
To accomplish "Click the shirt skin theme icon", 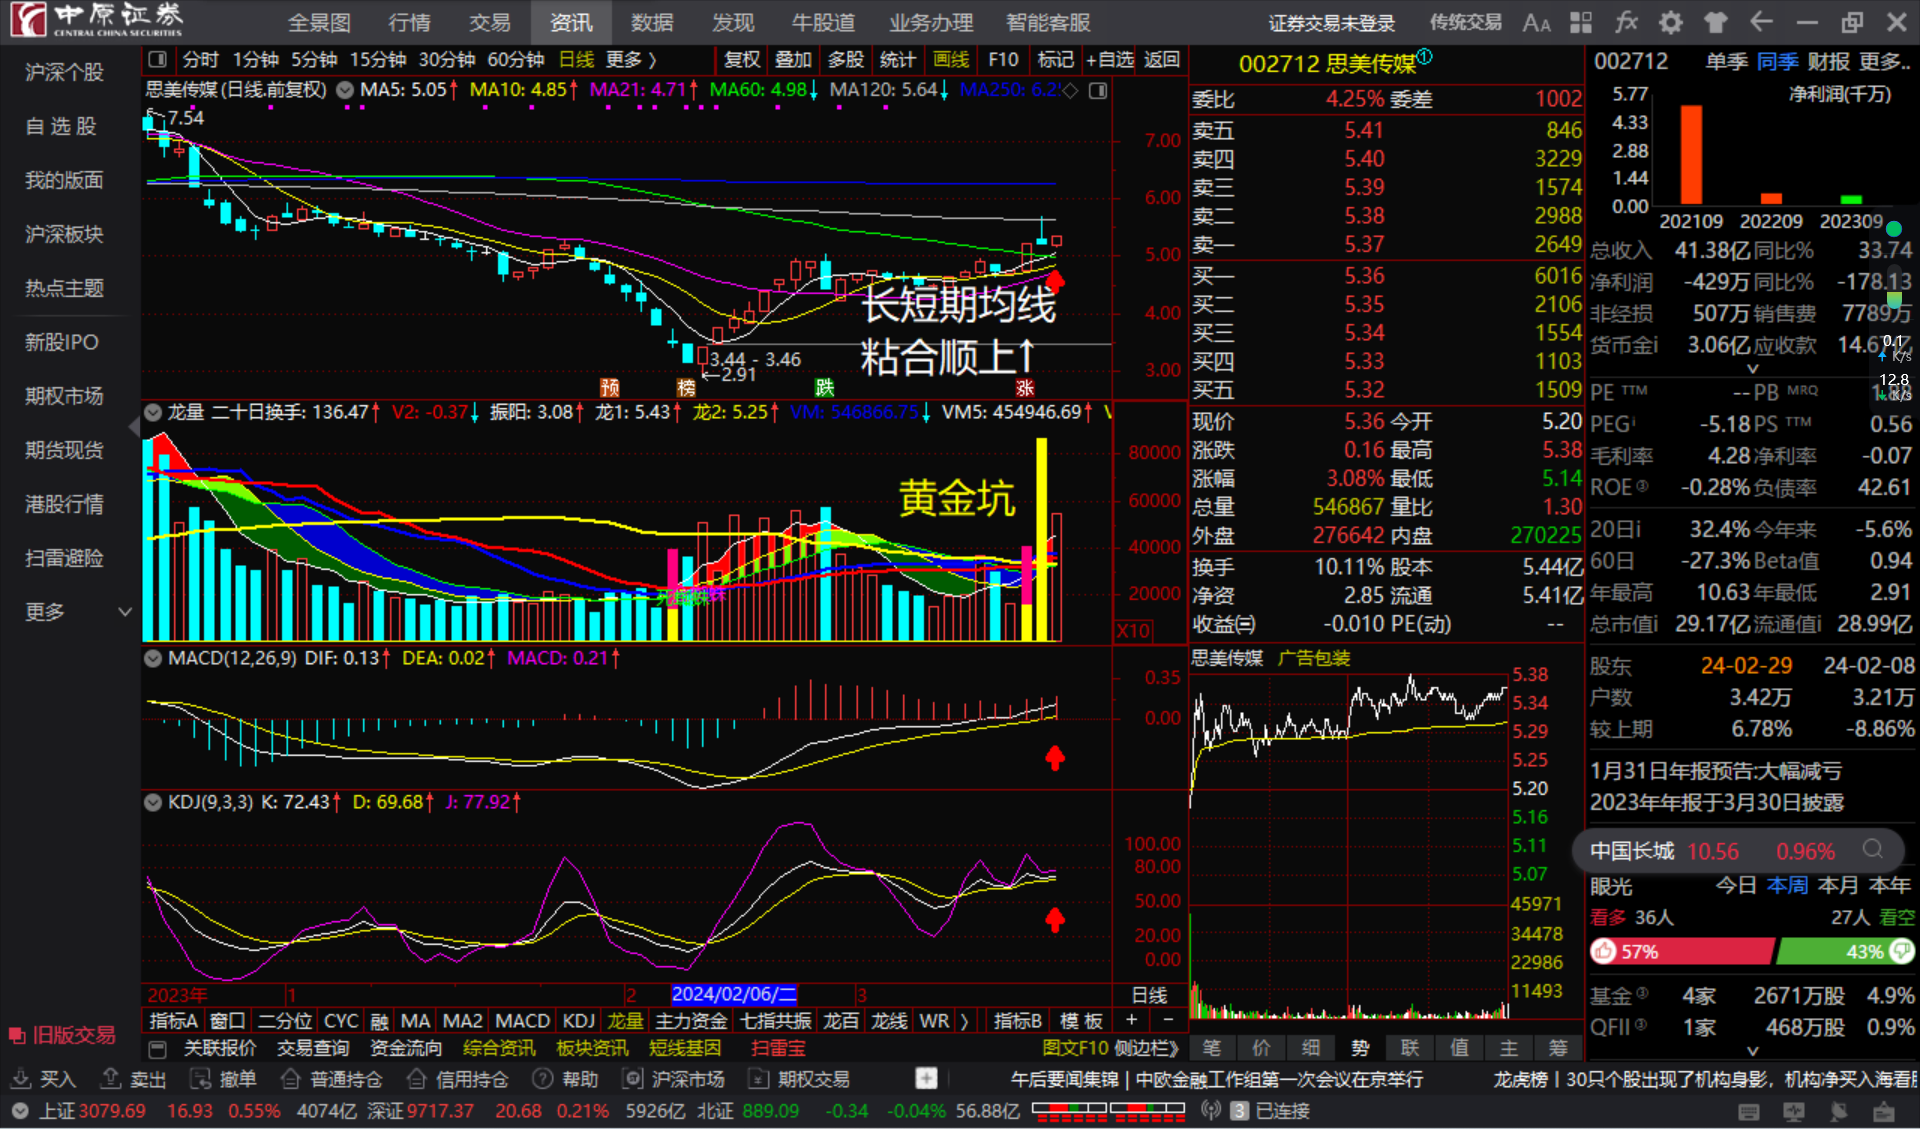I will (1716, 22).
